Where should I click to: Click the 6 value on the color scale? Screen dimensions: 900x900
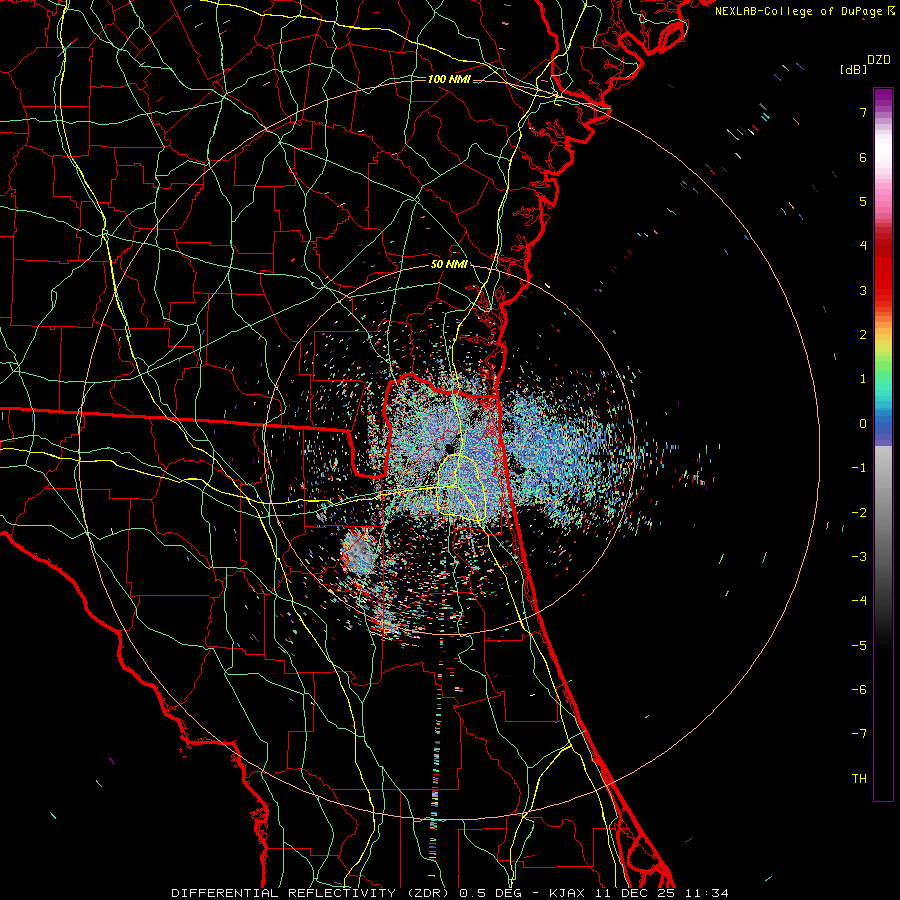point(863,157)
